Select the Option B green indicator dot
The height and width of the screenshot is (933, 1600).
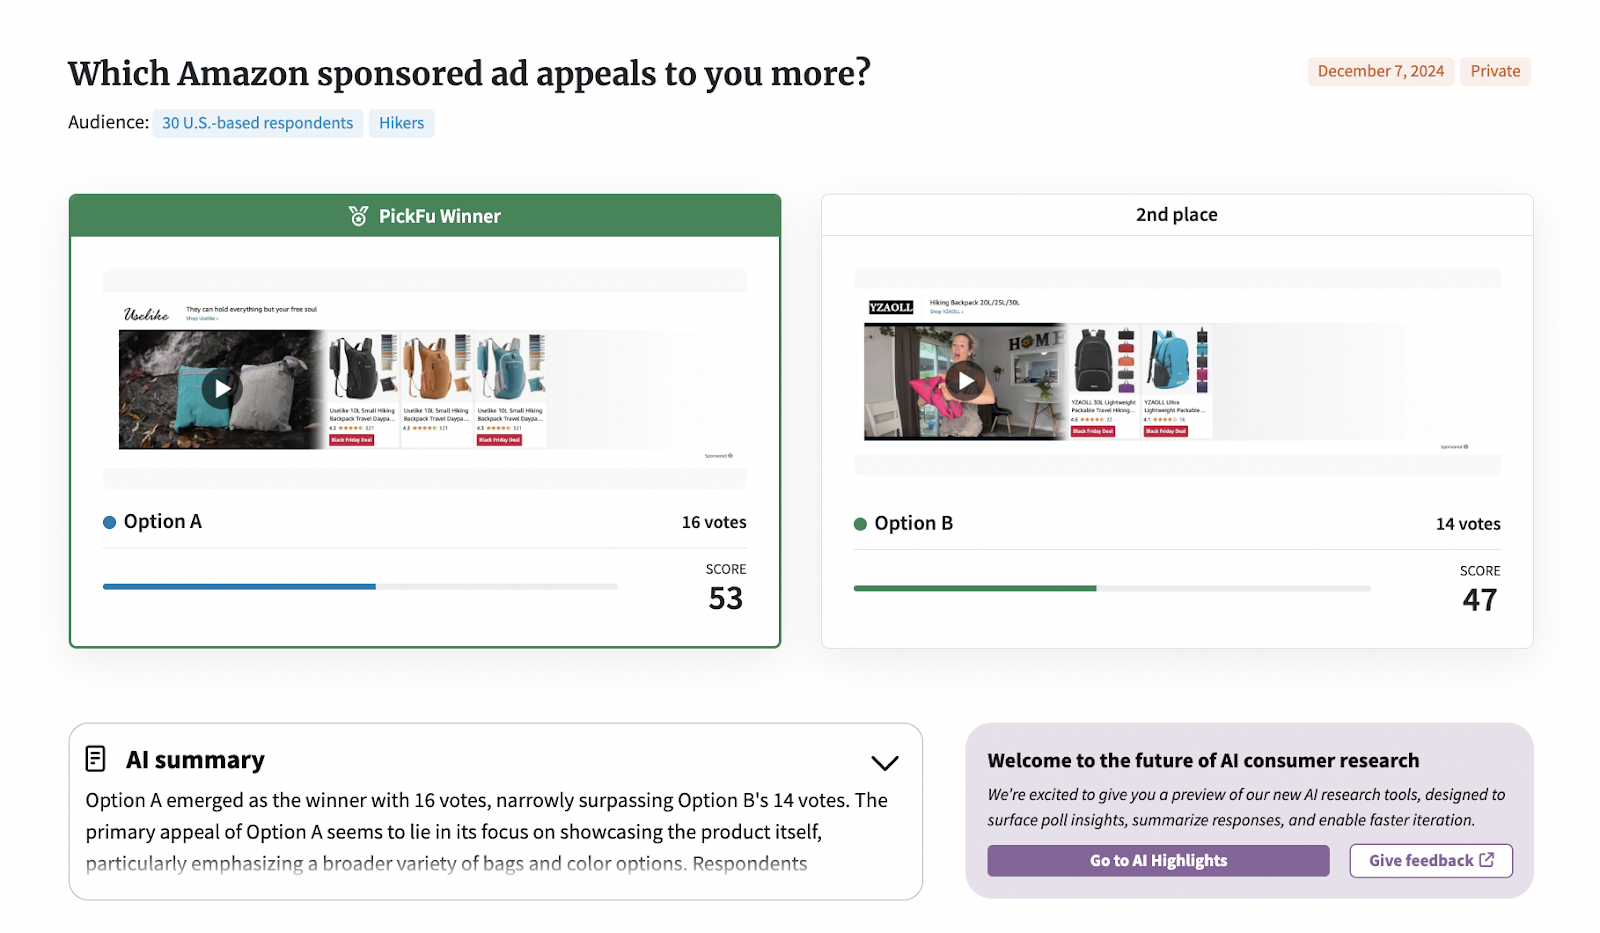860,523
